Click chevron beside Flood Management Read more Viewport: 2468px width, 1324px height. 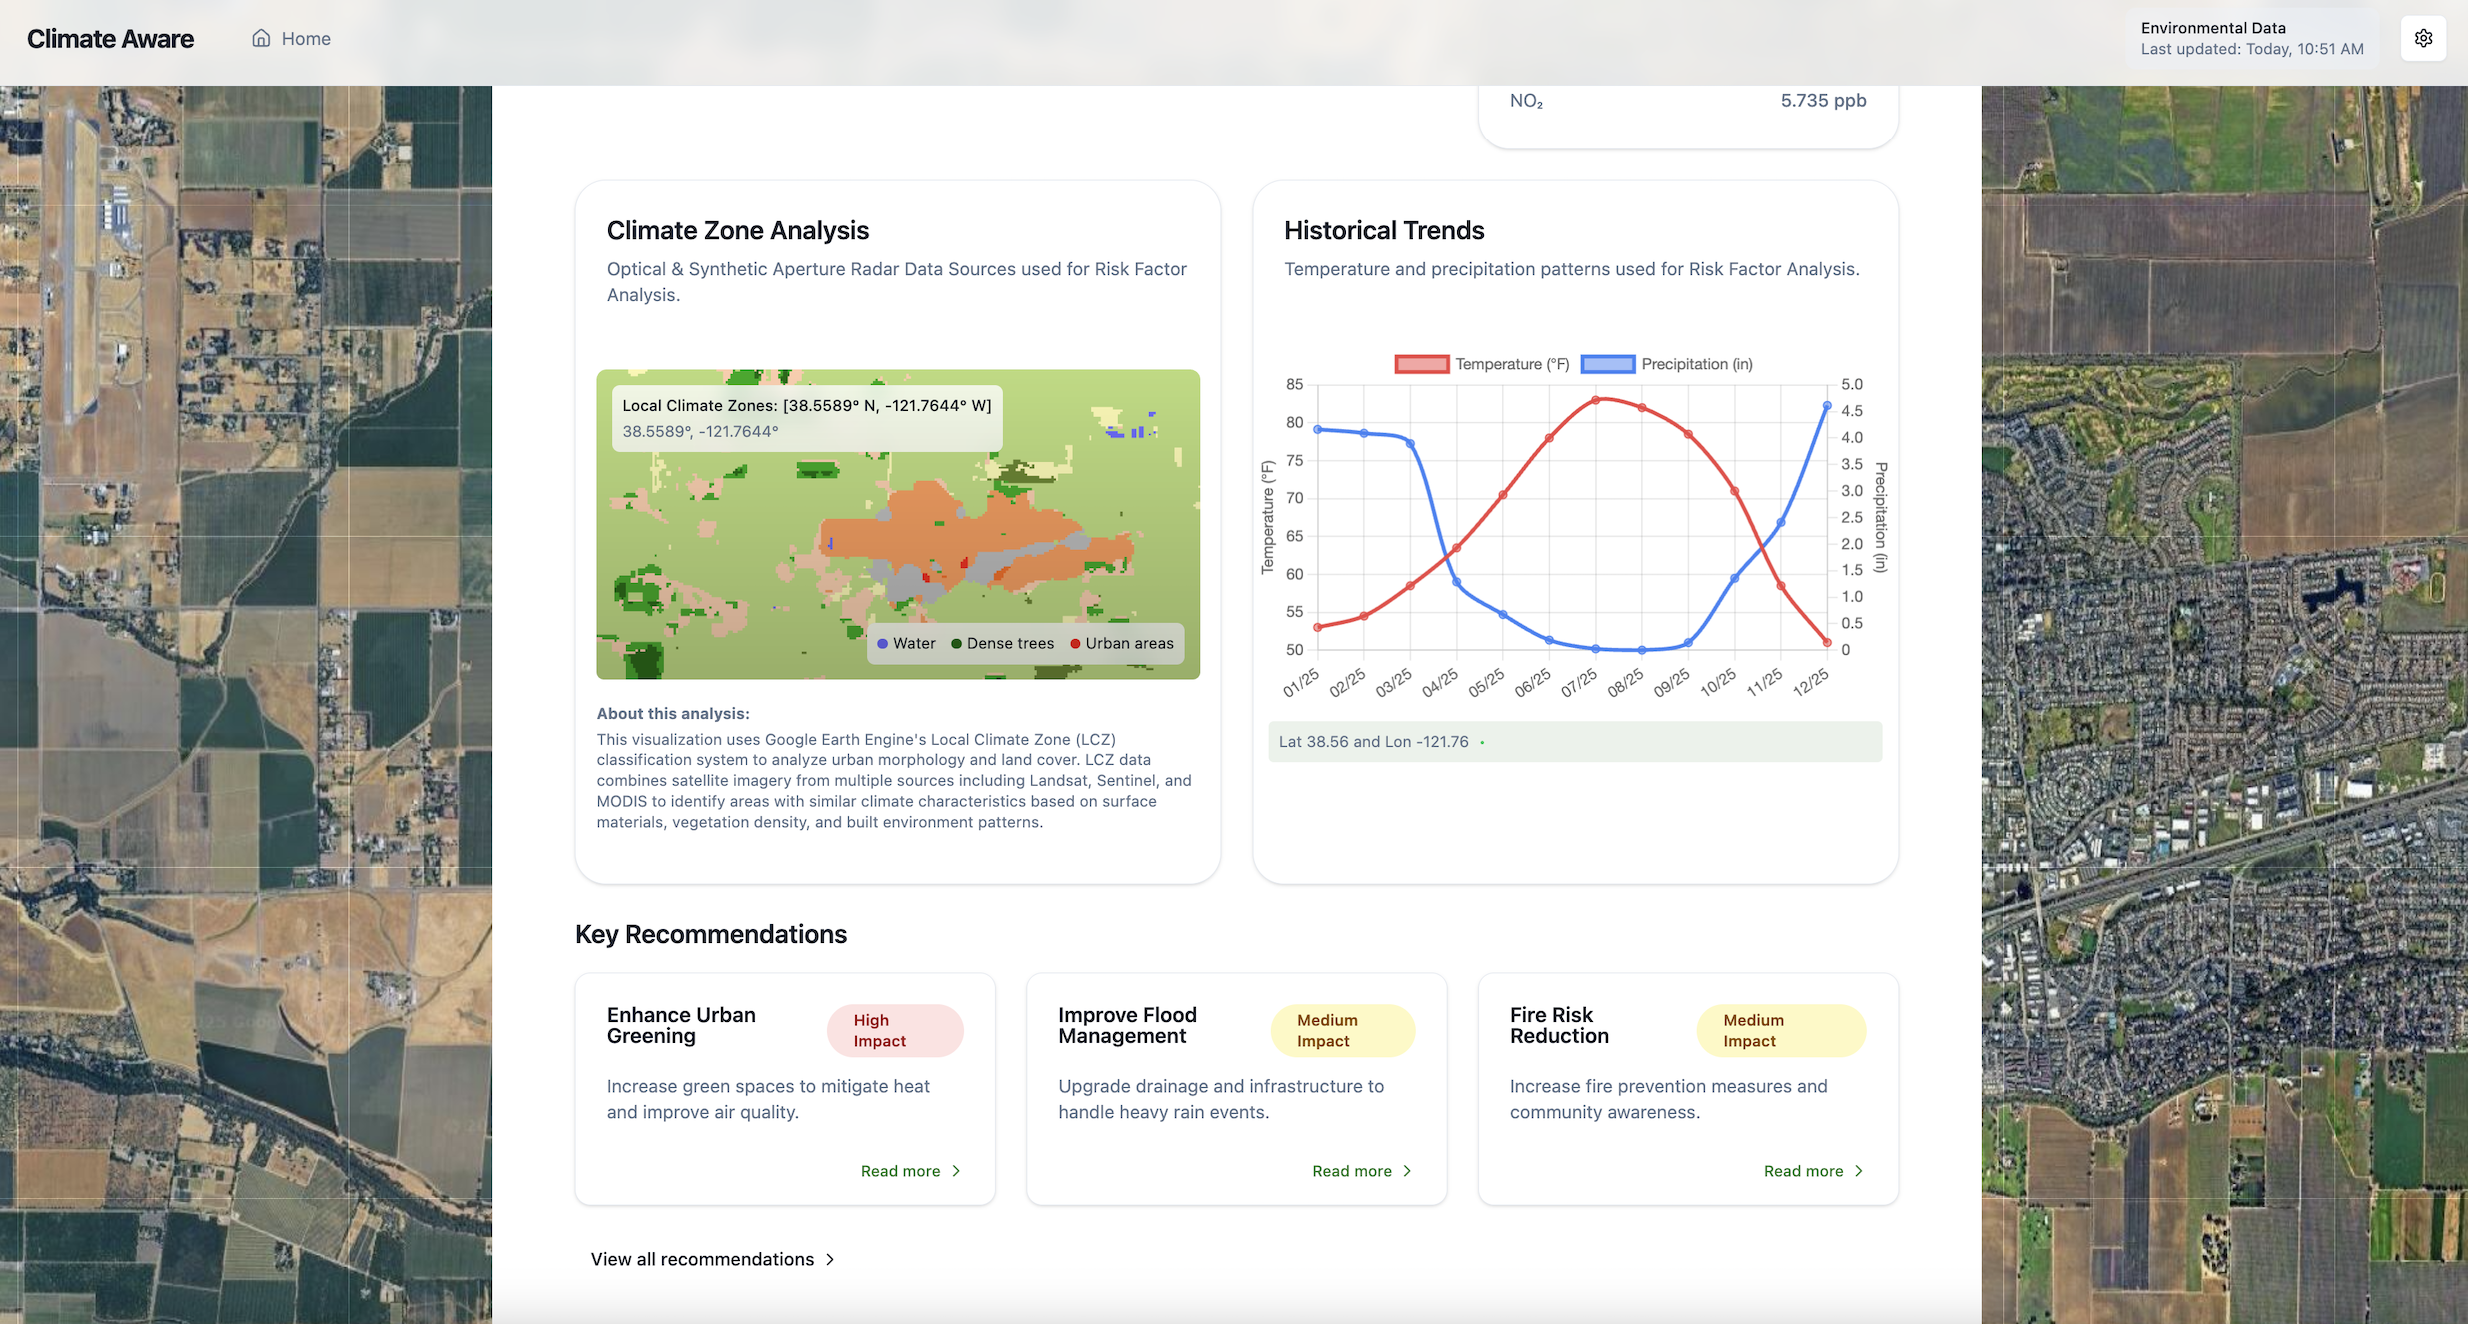(1408, 1171)
